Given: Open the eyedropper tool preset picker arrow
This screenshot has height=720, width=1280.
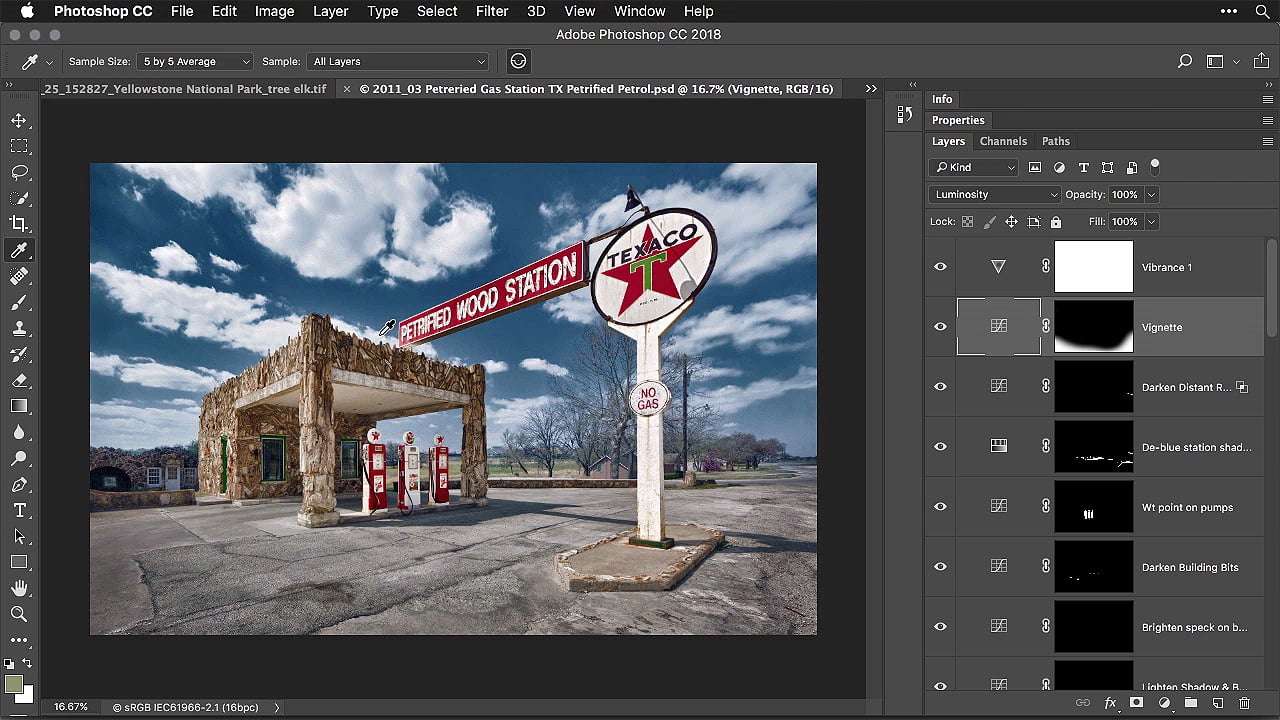Looking at the screenshot, I should (49, 62).
